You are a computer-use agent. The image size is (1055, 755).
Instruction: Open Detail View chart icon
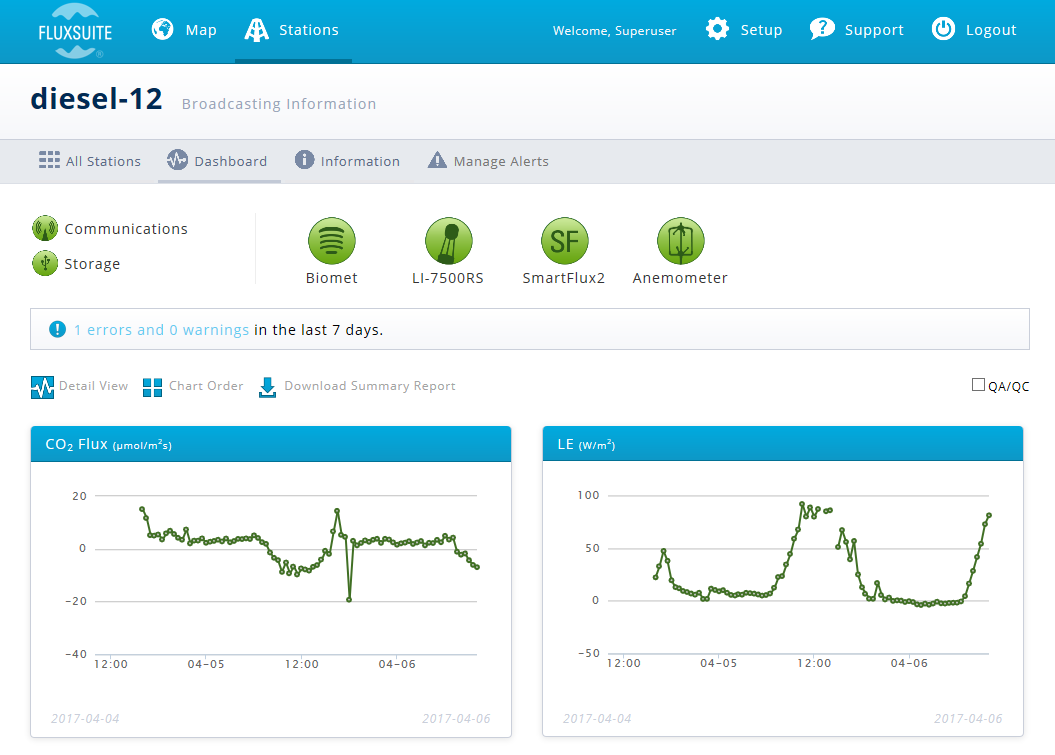(42, 387)
